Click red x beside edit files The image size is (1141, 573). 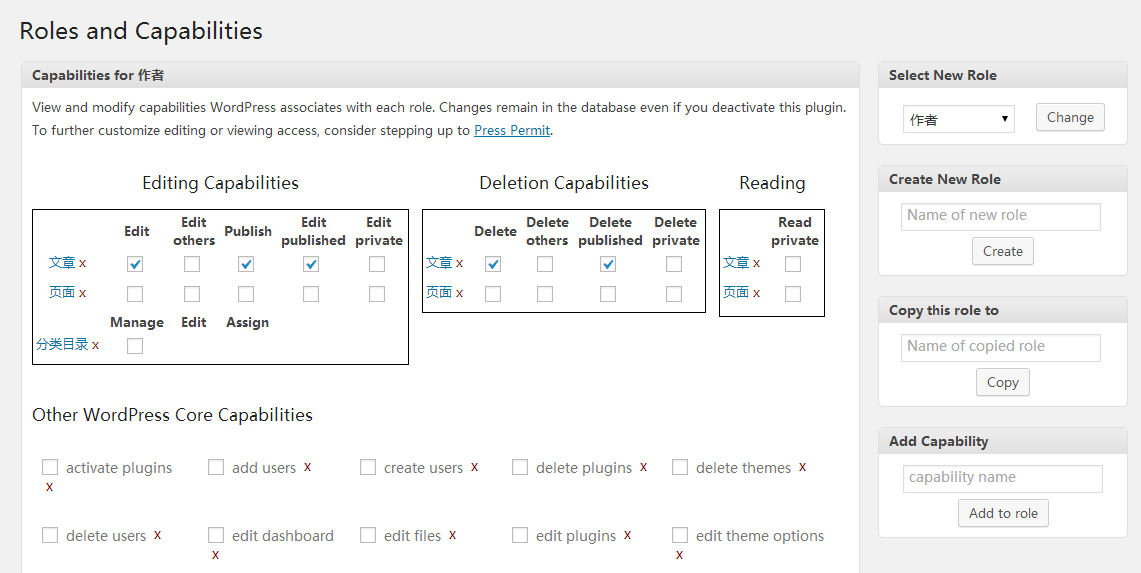point(452,535)
